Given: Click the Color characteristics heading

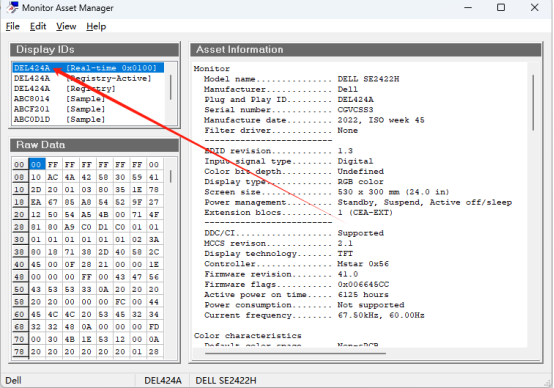Looking at the screenshot, I should click(x=248, y=335).
